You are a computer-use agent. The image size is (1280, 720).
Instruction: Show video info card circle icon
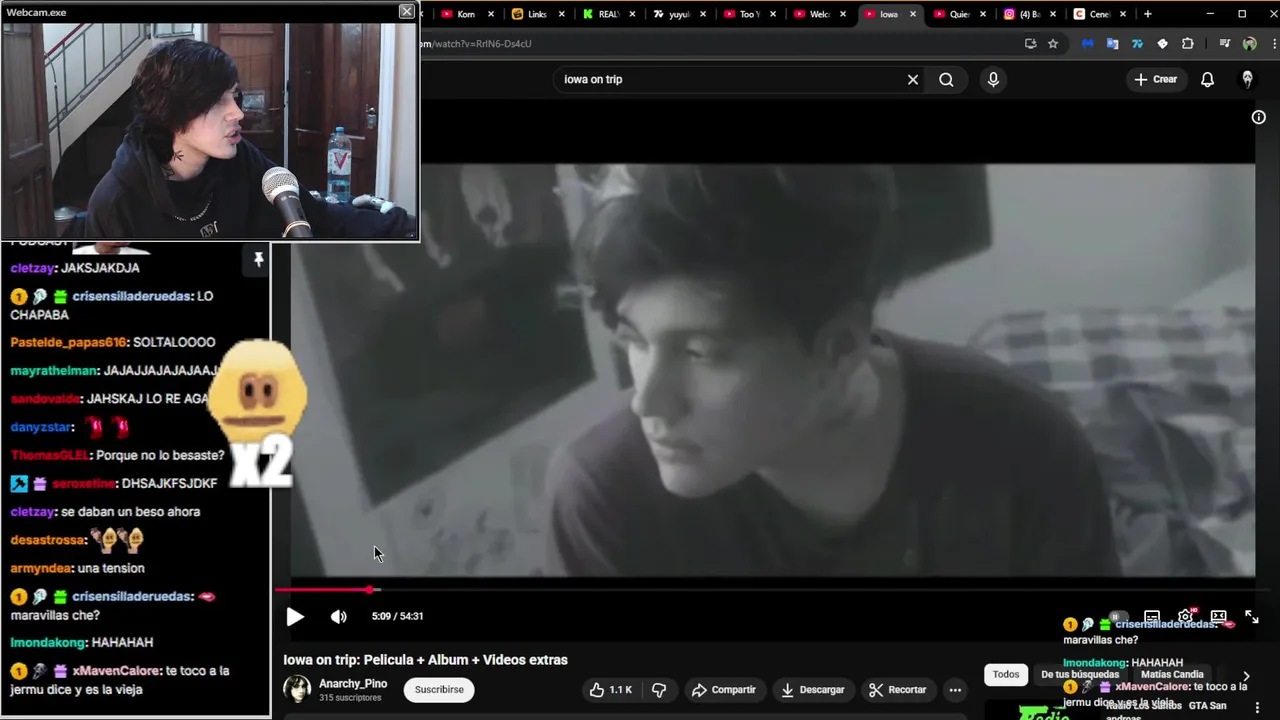pos(1259,117)
